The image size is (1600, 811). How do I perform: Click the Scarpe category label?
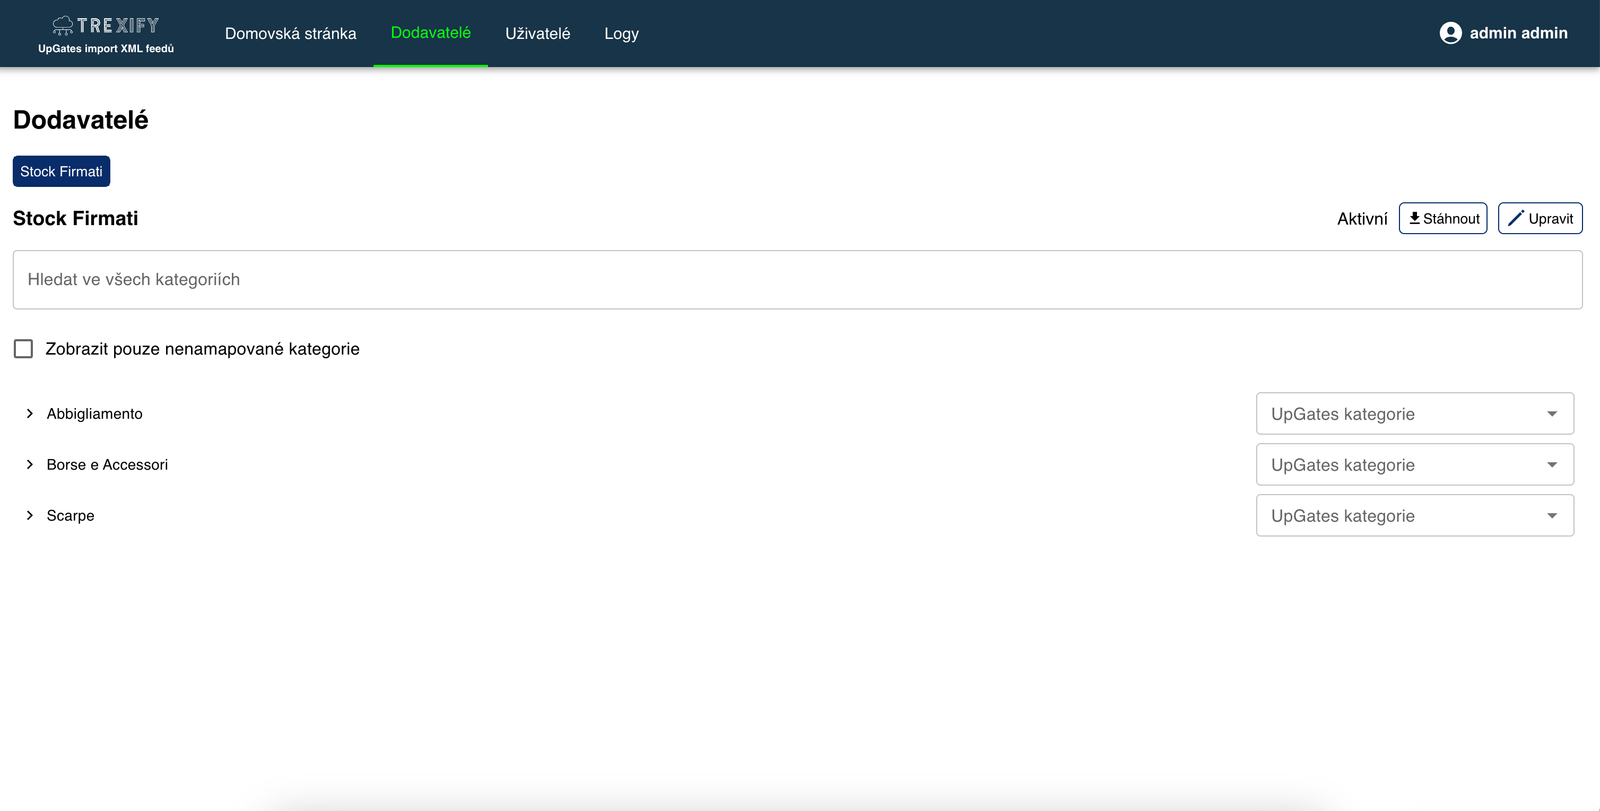click(71, 516)
